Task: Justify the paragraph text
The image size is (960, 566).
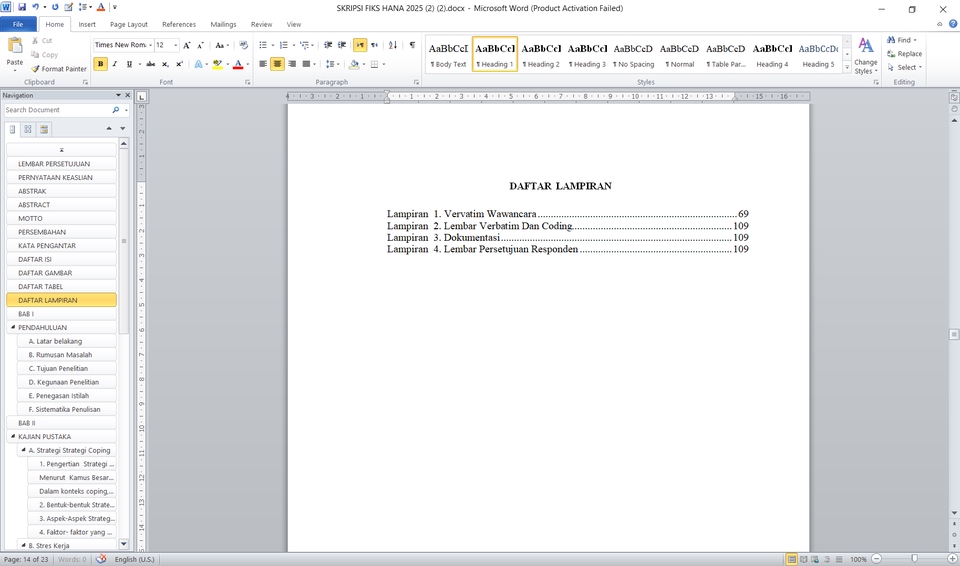Action: (306, 64)
